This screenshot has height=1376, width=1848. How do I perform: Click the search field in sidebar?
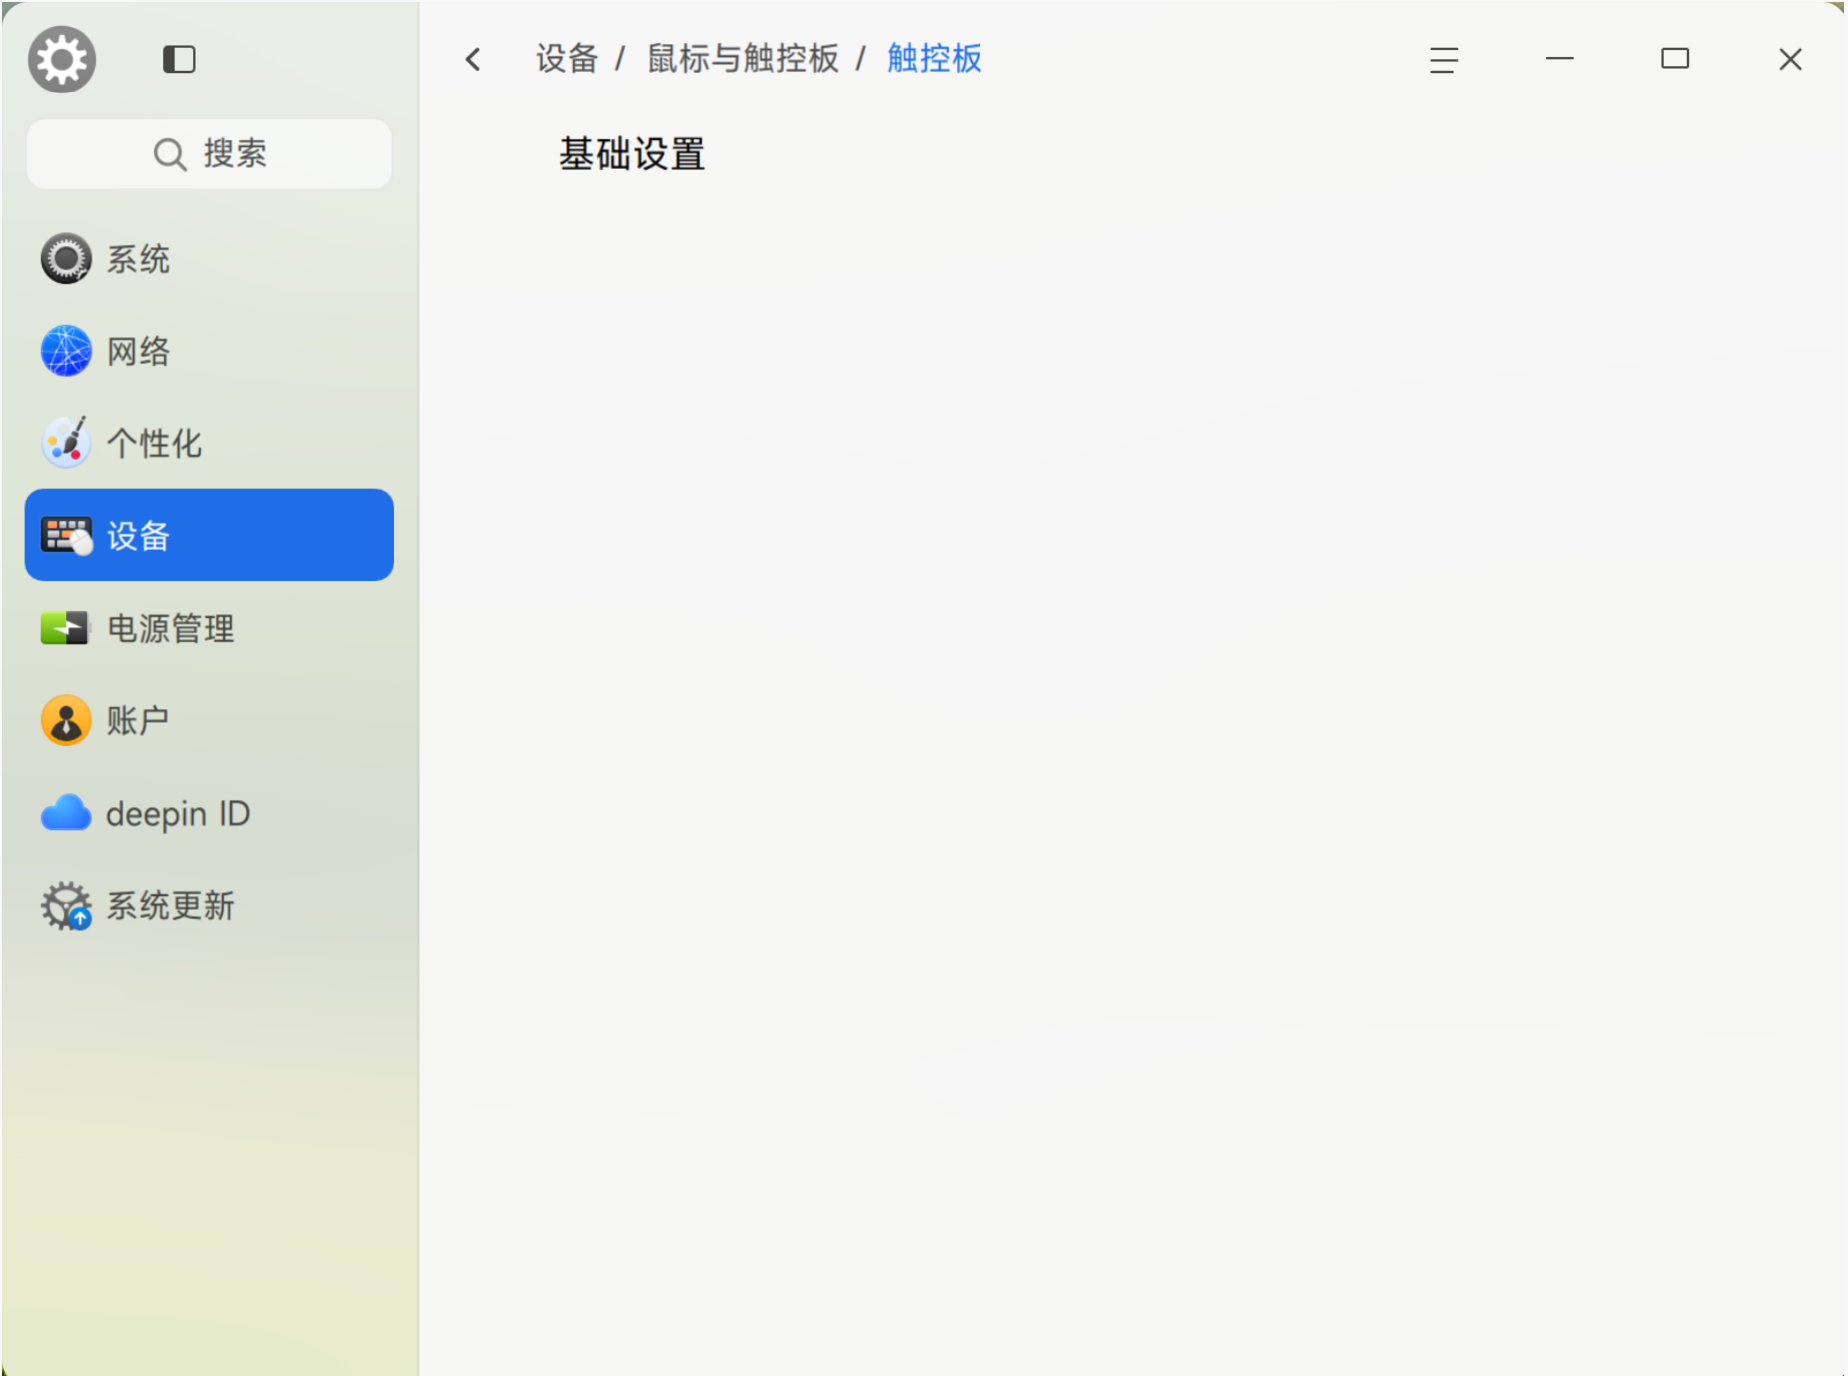point(209,154)
